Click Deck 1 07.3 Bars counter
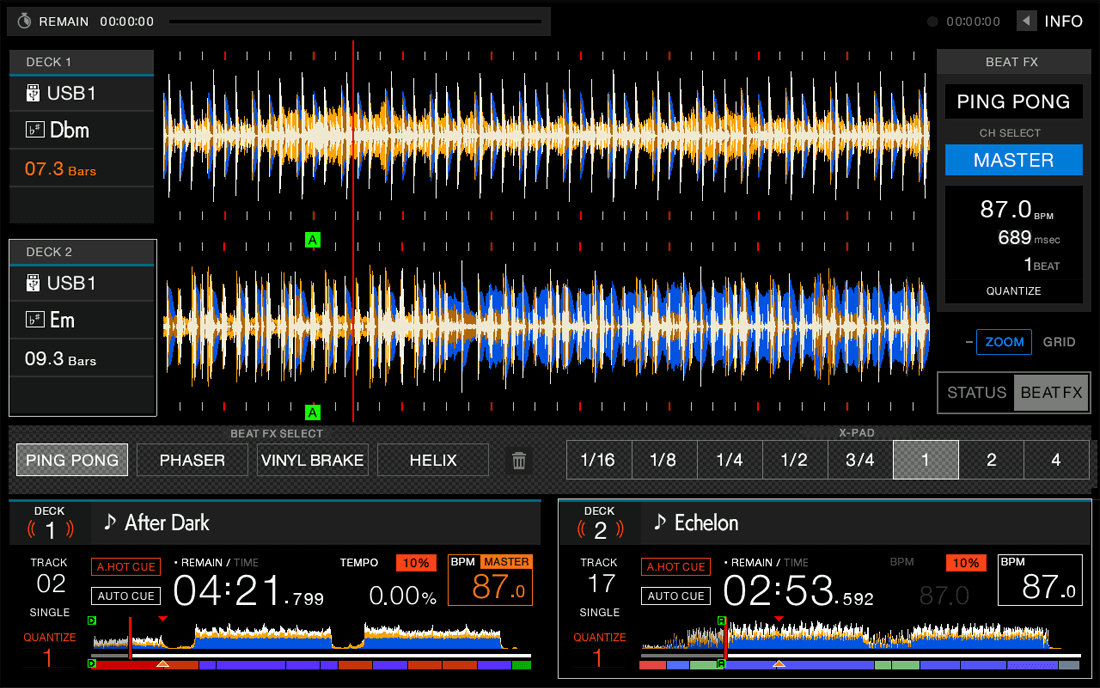The image size is (1100, 688). coord(60,169)
